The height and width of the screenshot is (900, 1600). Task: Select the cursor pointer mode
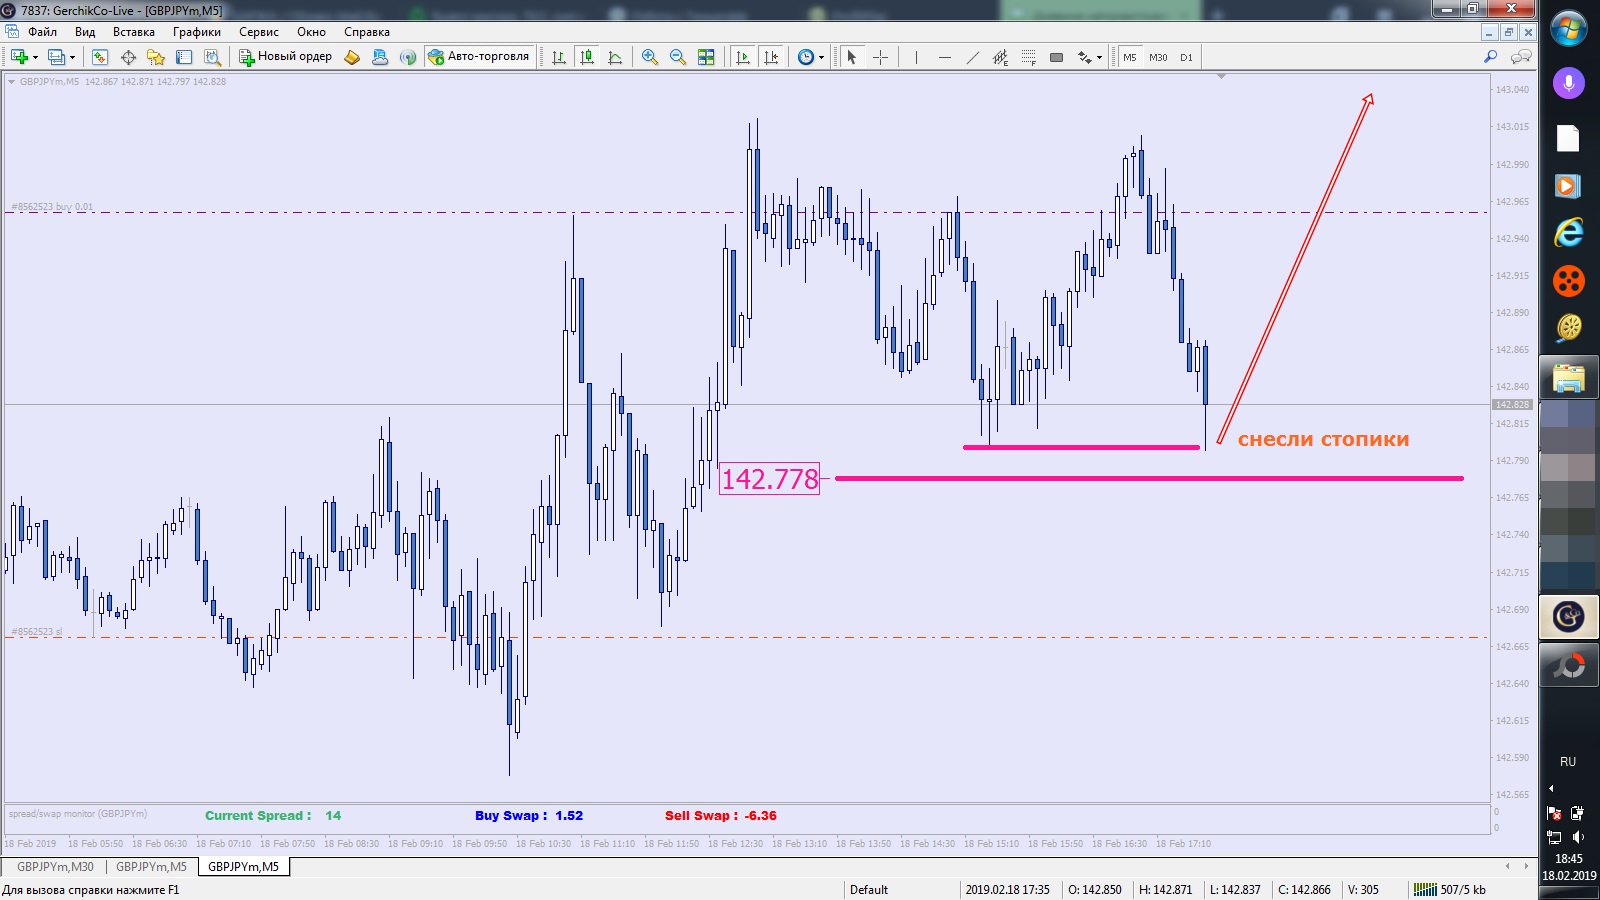point(852,57)
